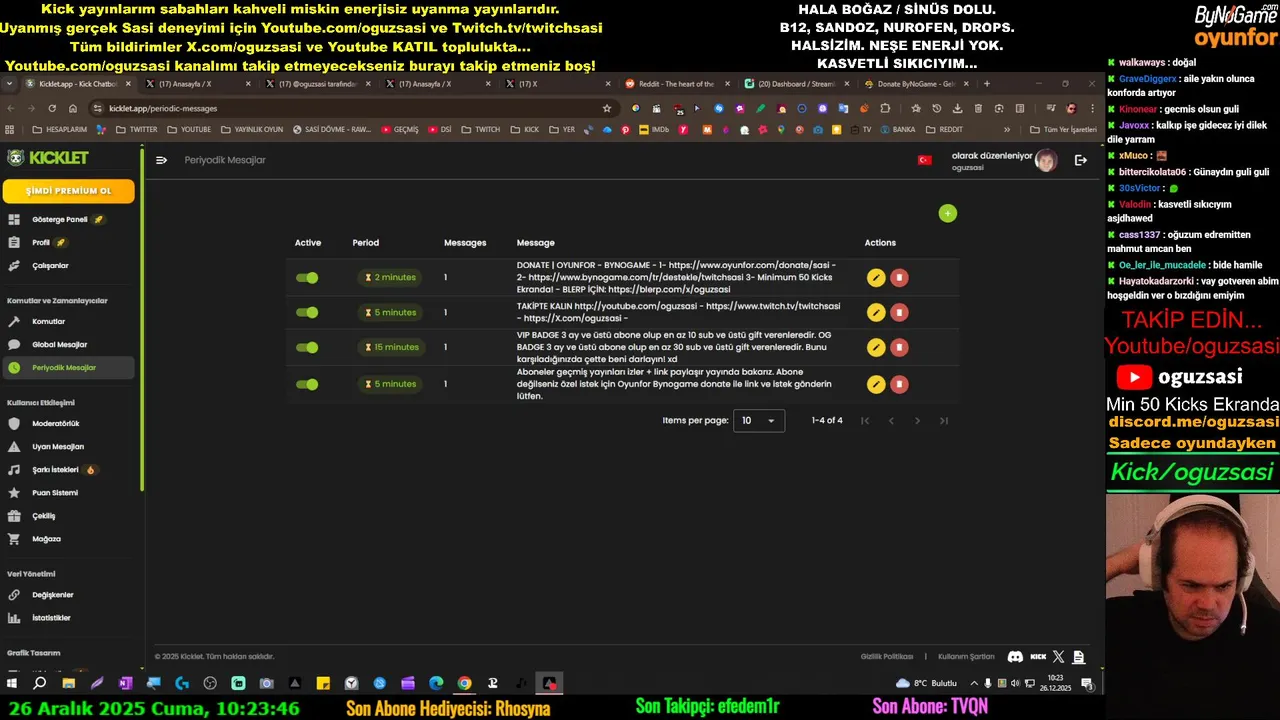
Task: Expand the Chrome tab search dropdown
Action: (x=10, y=84)
